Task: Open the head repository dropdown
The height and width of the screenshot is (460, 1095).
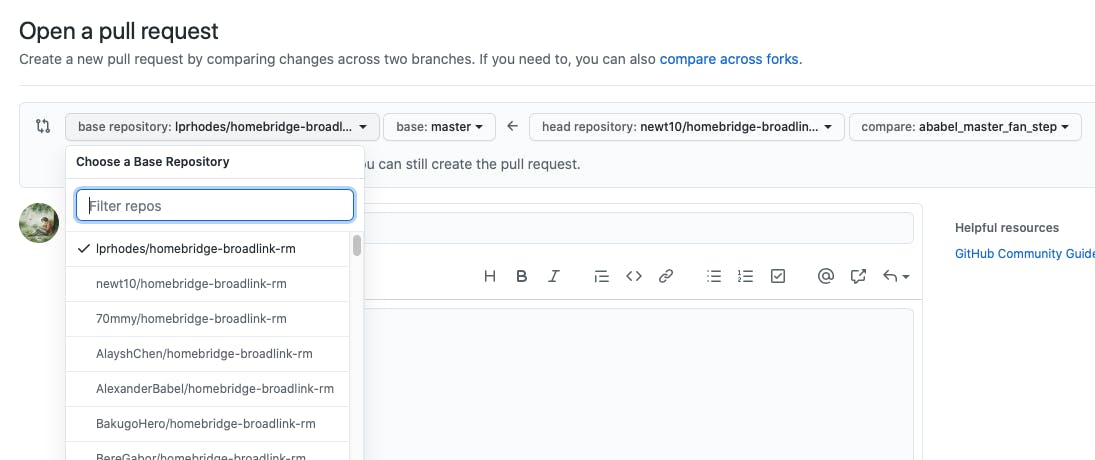Action: coord(686,127)
